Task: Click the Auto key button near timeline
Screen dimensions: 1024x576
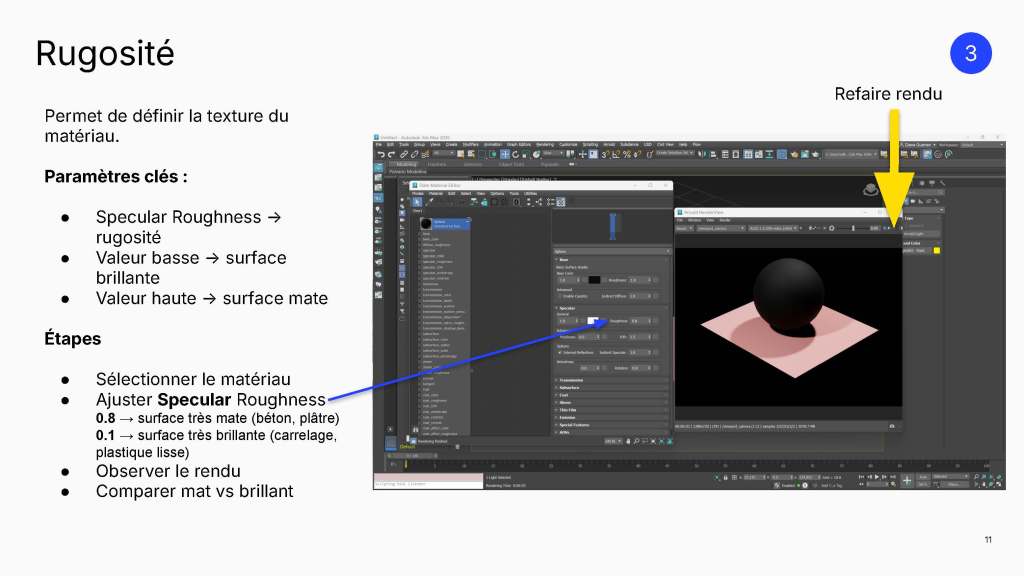Action: point(923,476)
